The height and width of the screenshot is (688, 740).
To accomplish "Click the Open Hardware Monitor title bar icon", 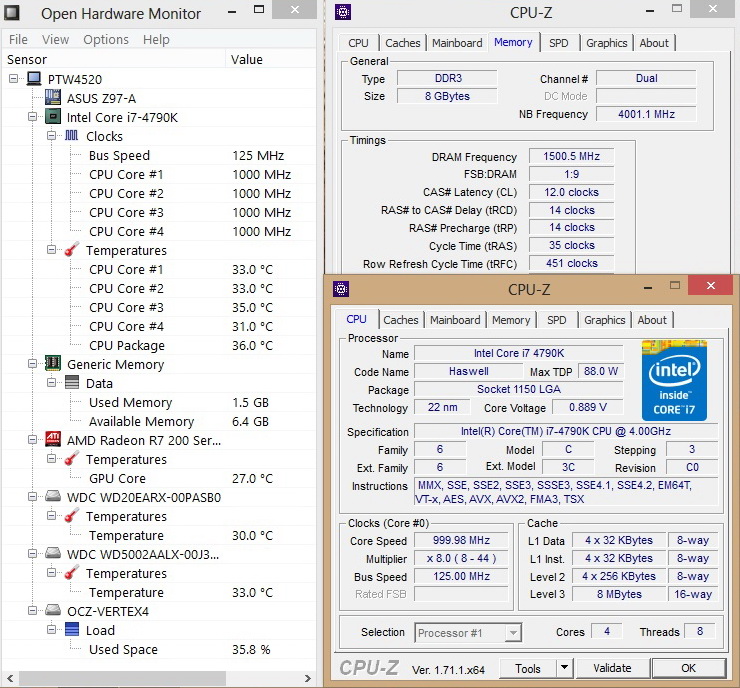I will (12, 13).
